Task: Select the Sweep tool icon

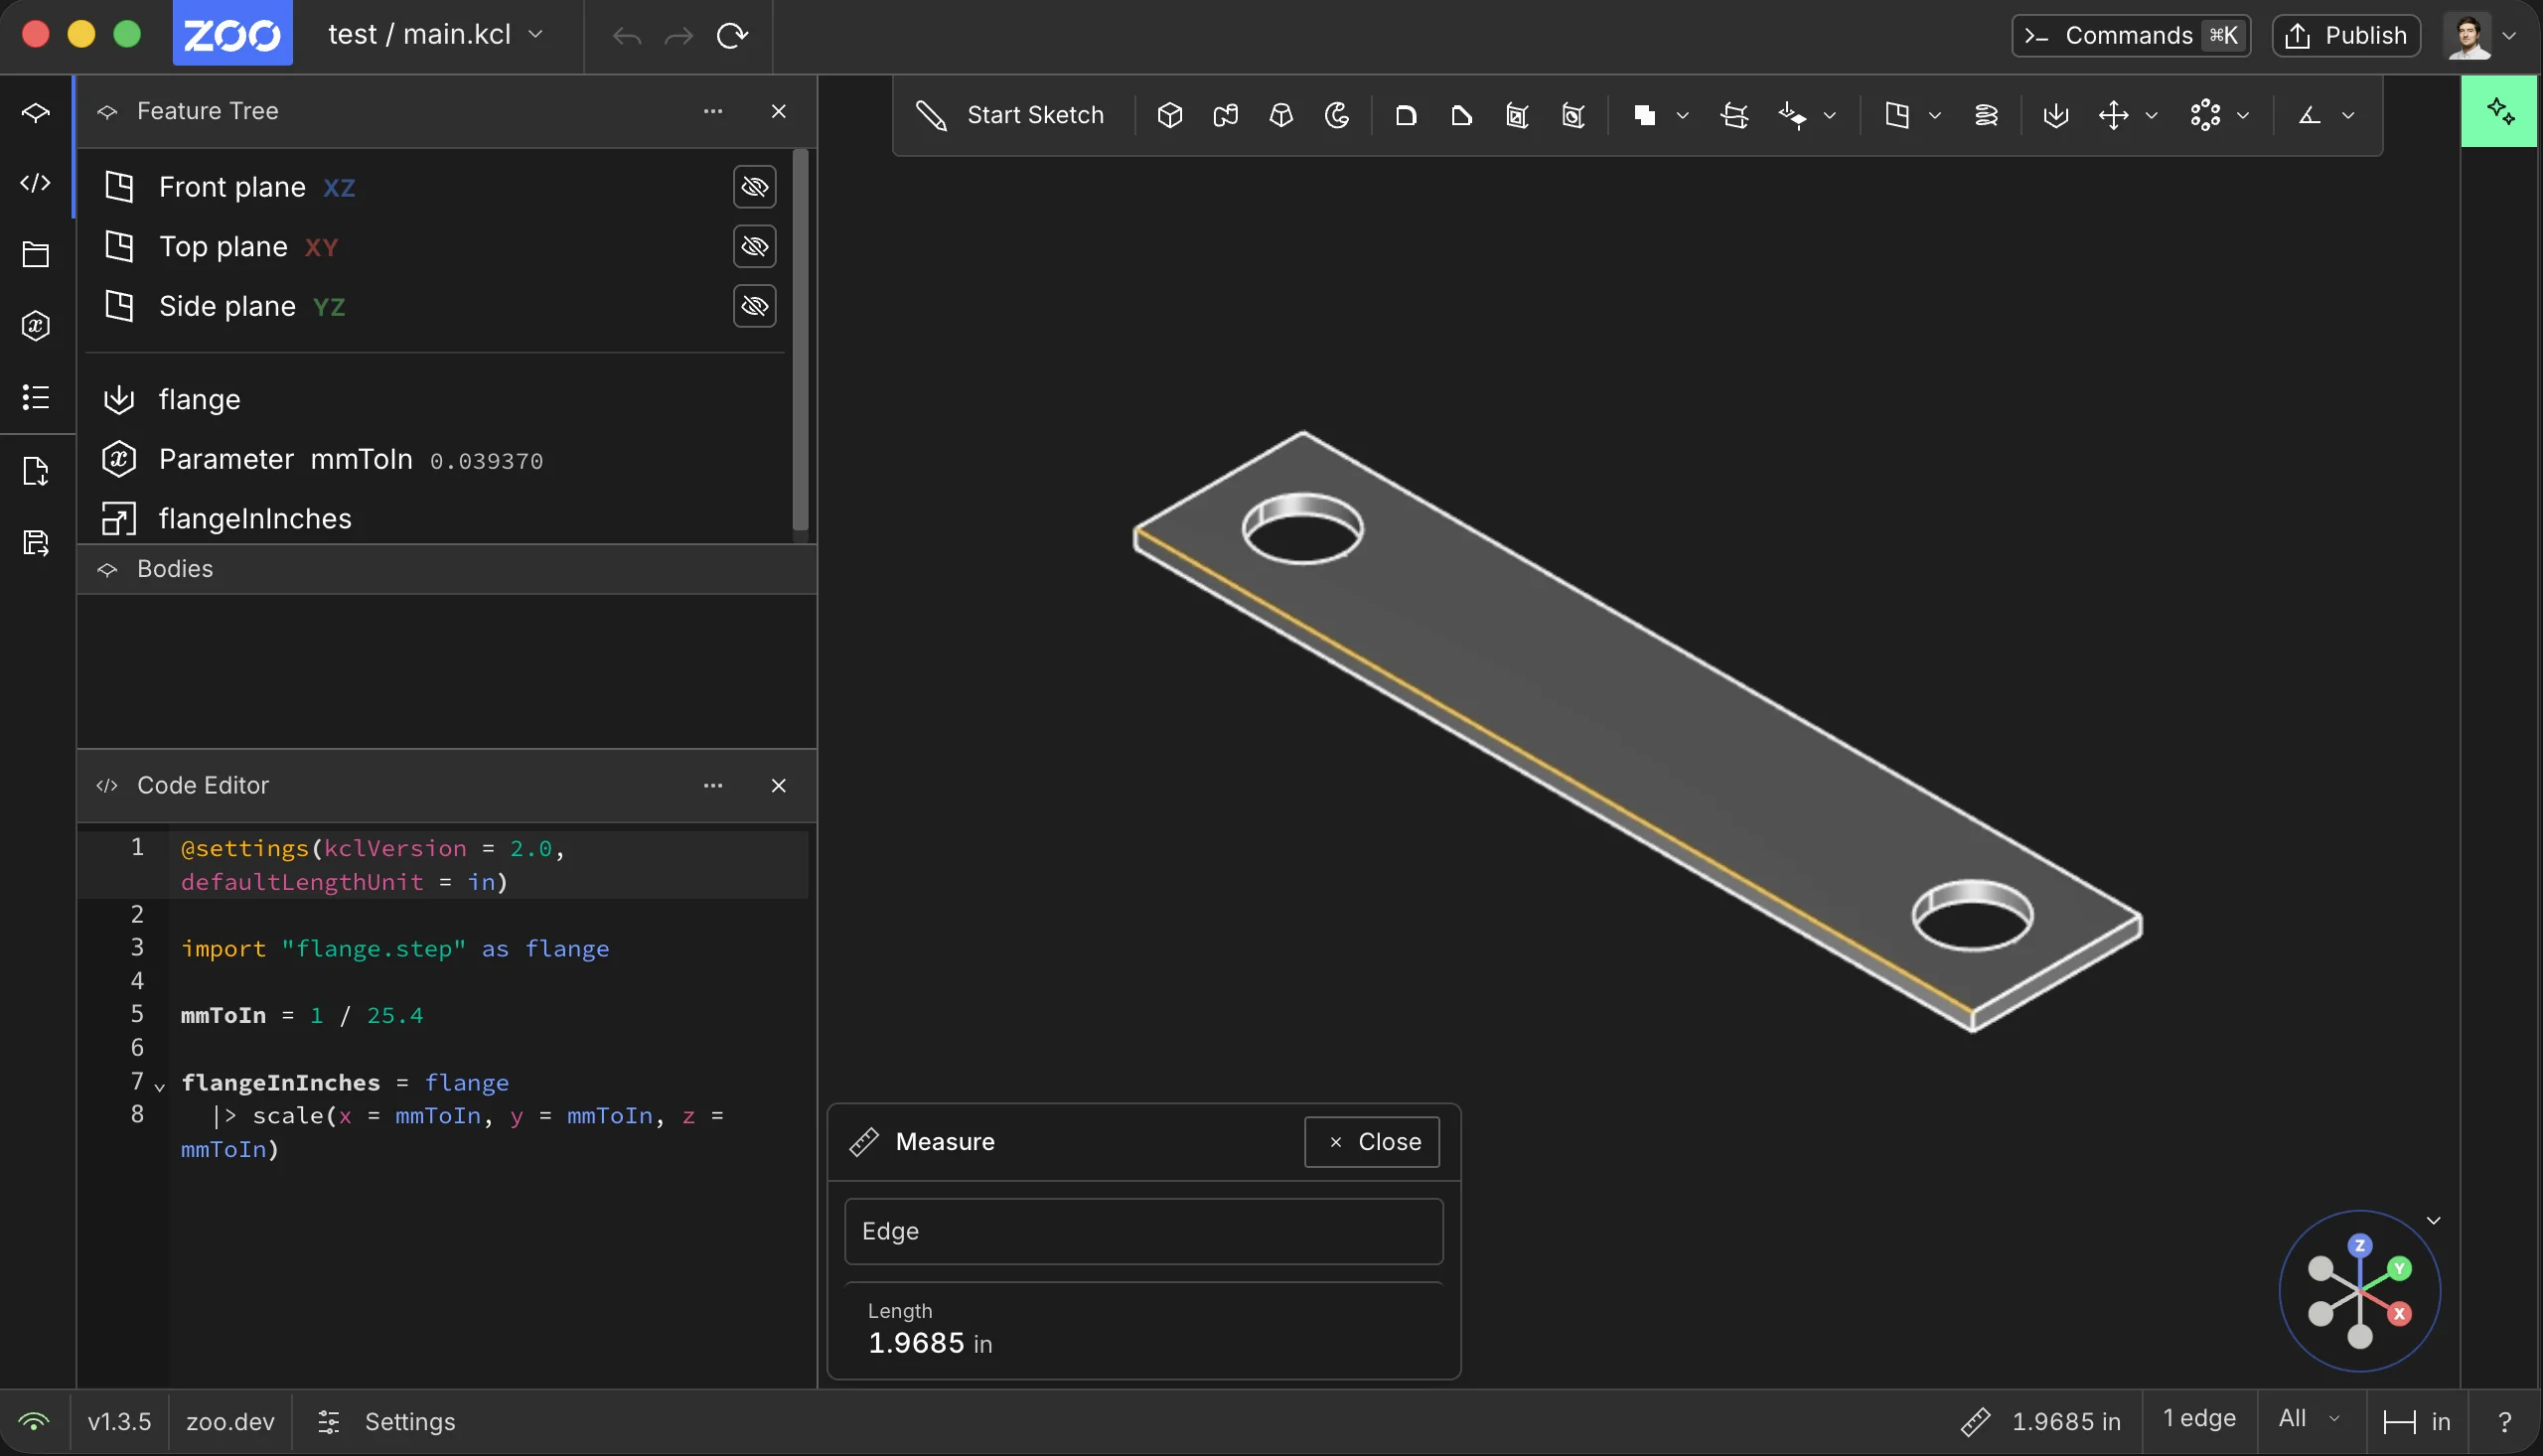Action: (x=1225, y=115)
